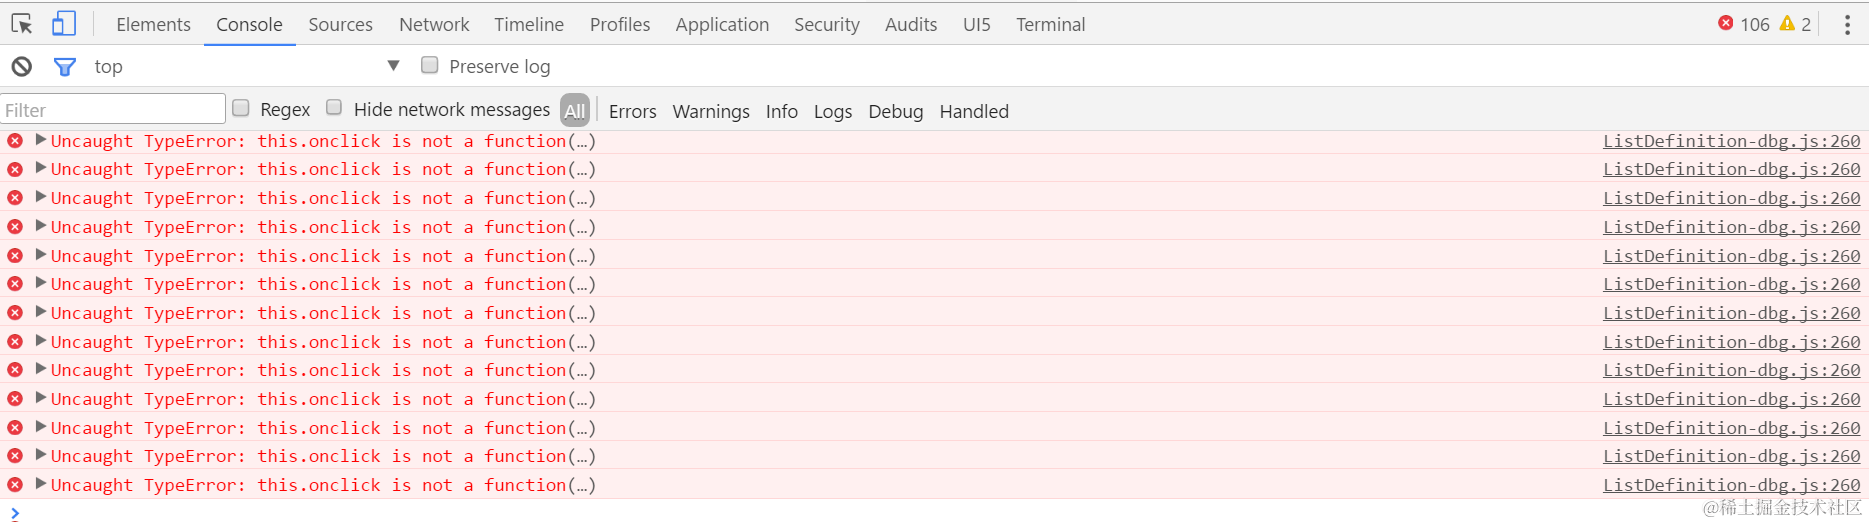The width and height of the screenshot is (1869, 524).
Task: Filter console by Handled
Action: [974, 111]
